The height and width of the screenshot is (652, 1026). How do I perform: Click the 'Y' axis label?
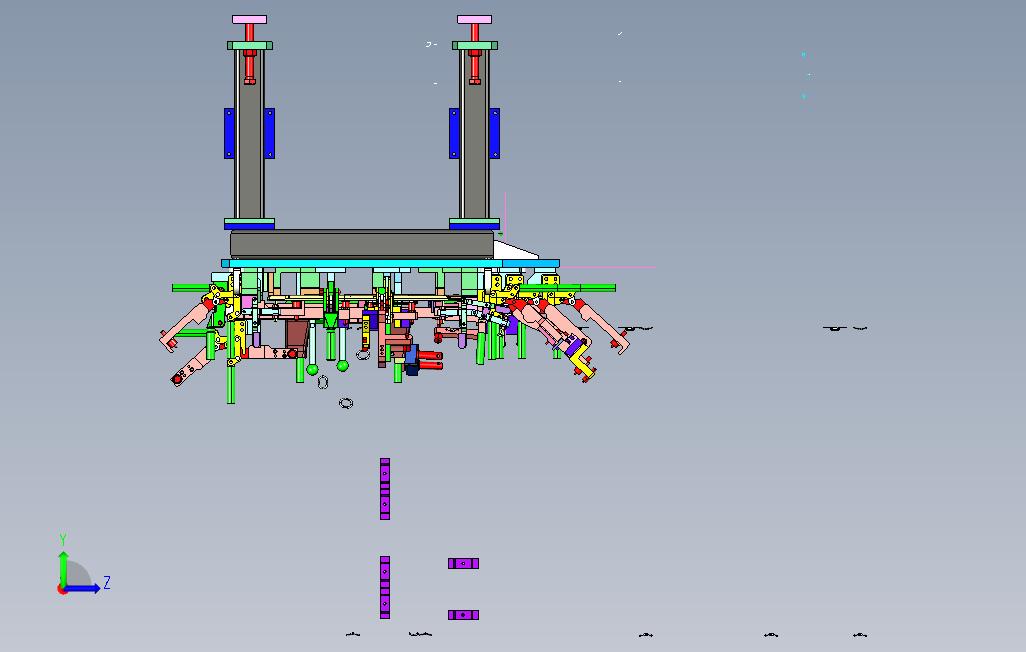pyautogui.click(x=63, y=539)
